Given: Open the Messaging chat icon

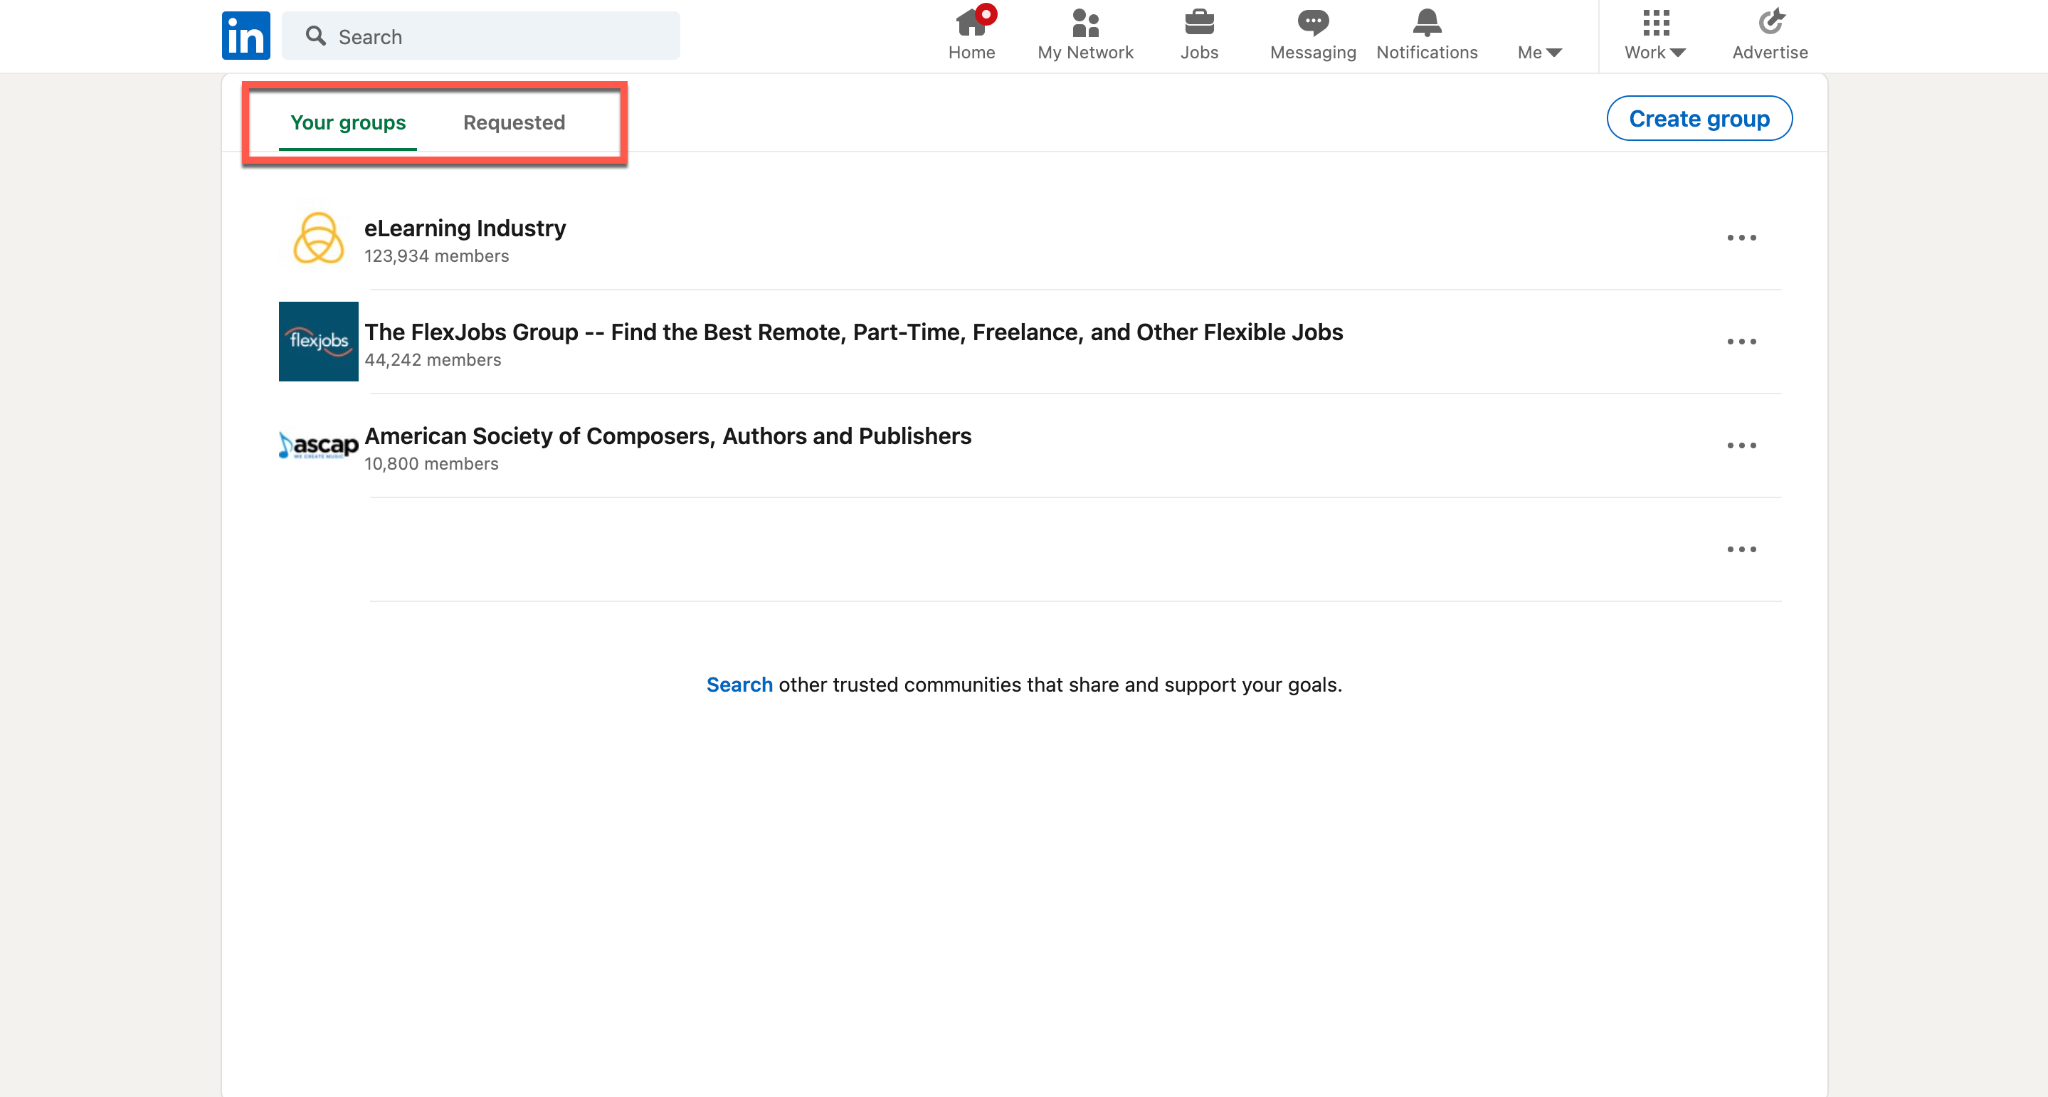Looking at the screenshot, I should (1313, 23).
